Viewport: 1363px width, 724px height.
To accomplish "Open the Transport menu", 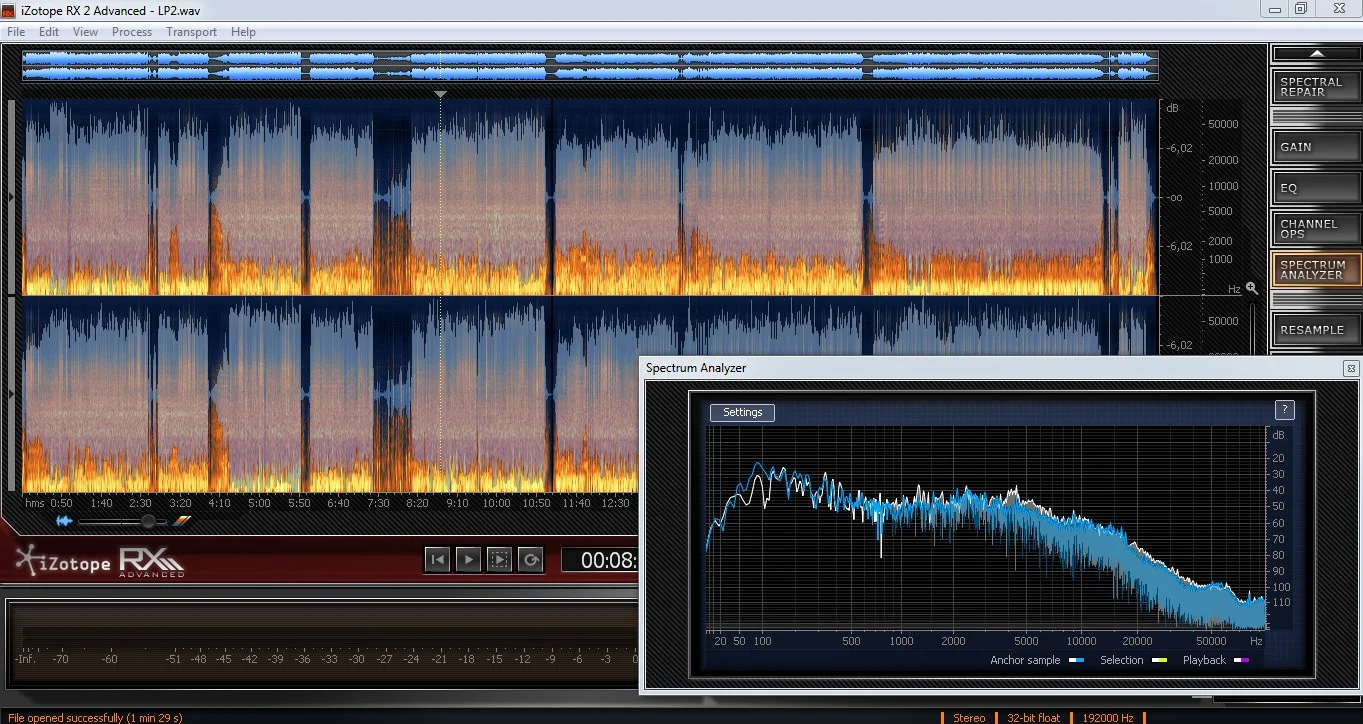I will (191, 32).
